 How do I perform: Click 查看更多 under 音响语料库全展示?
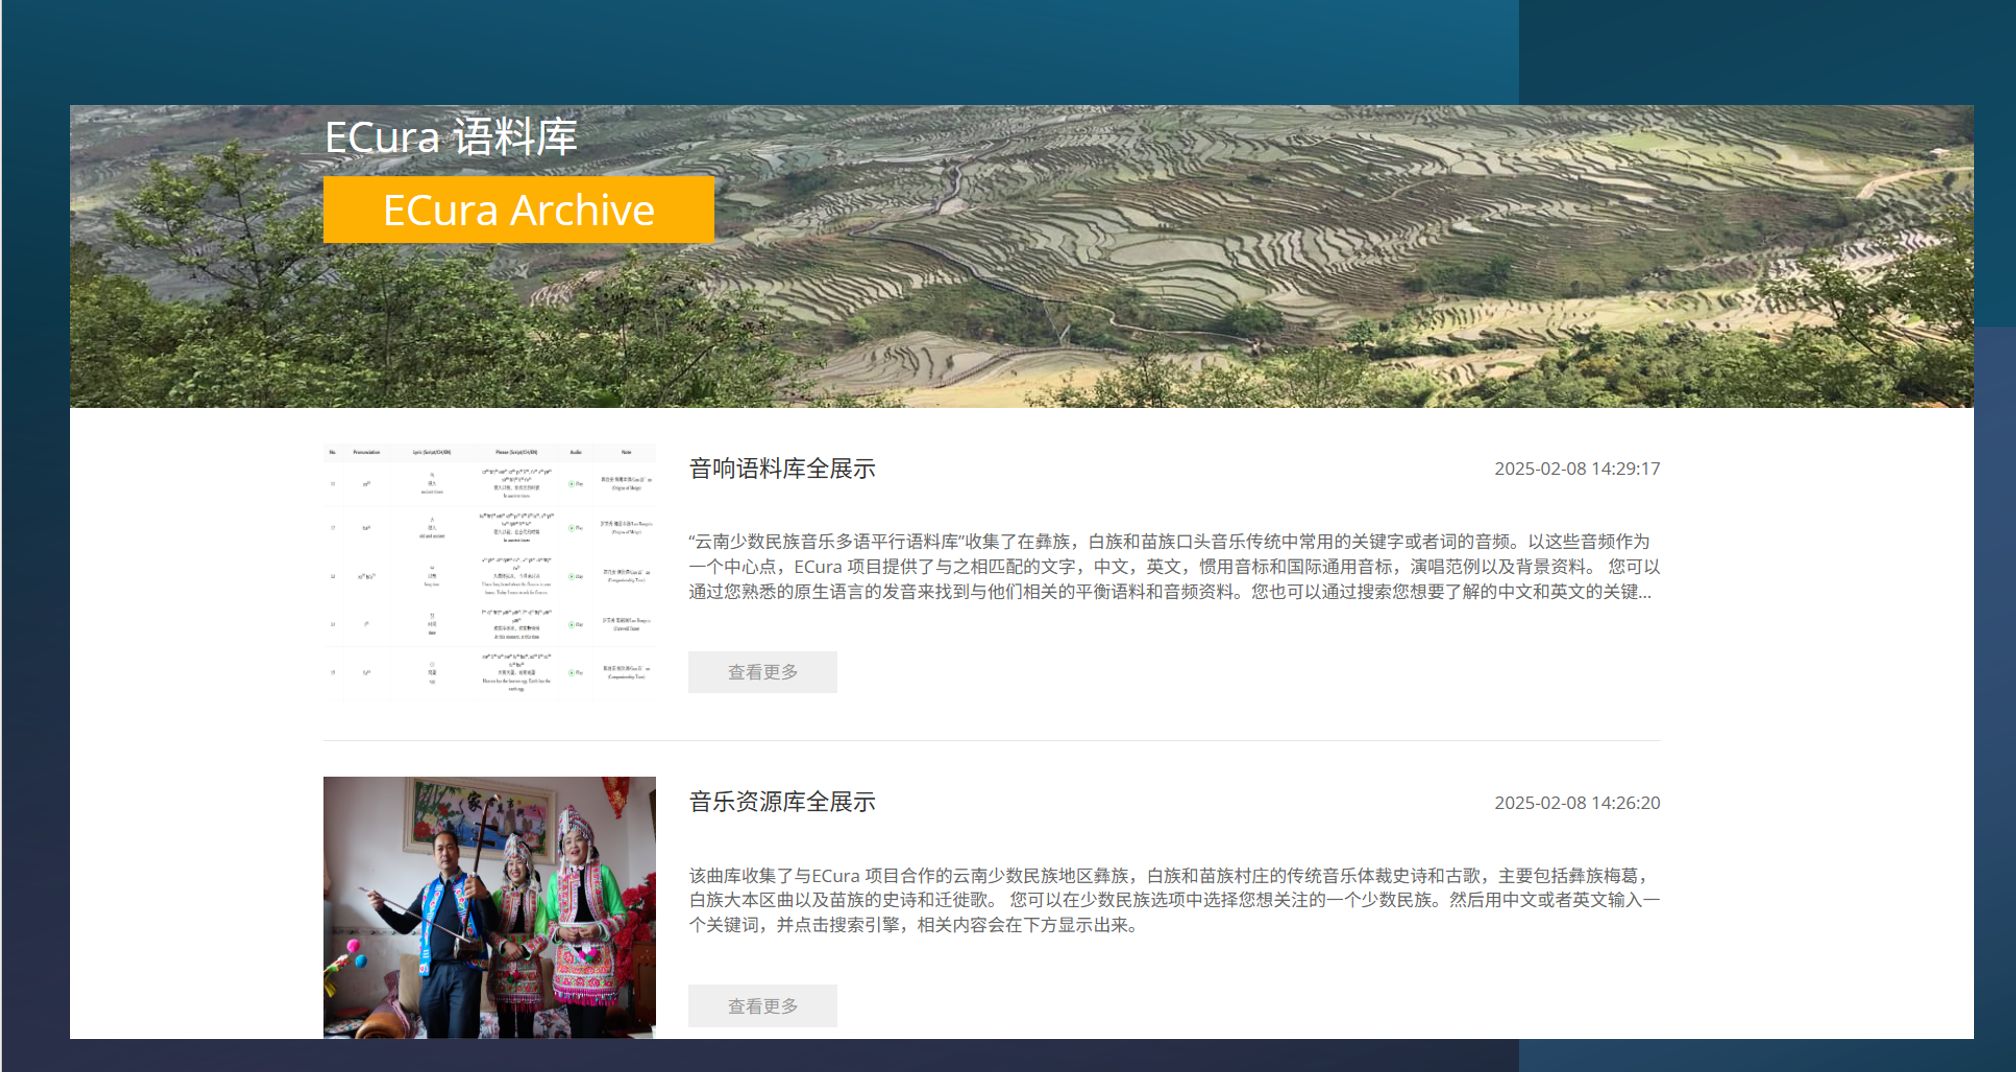tap(762, 672)
